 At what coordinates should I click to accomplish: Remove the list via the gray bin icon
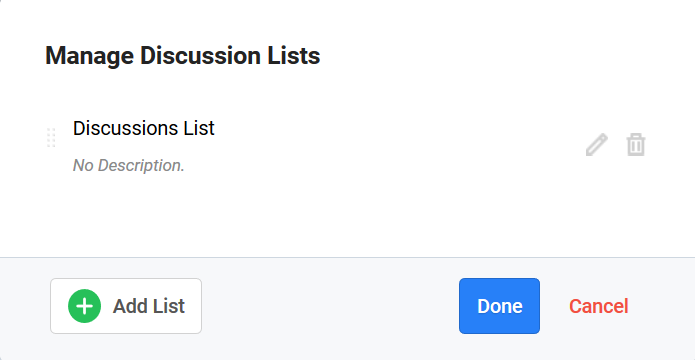(636, 145)
